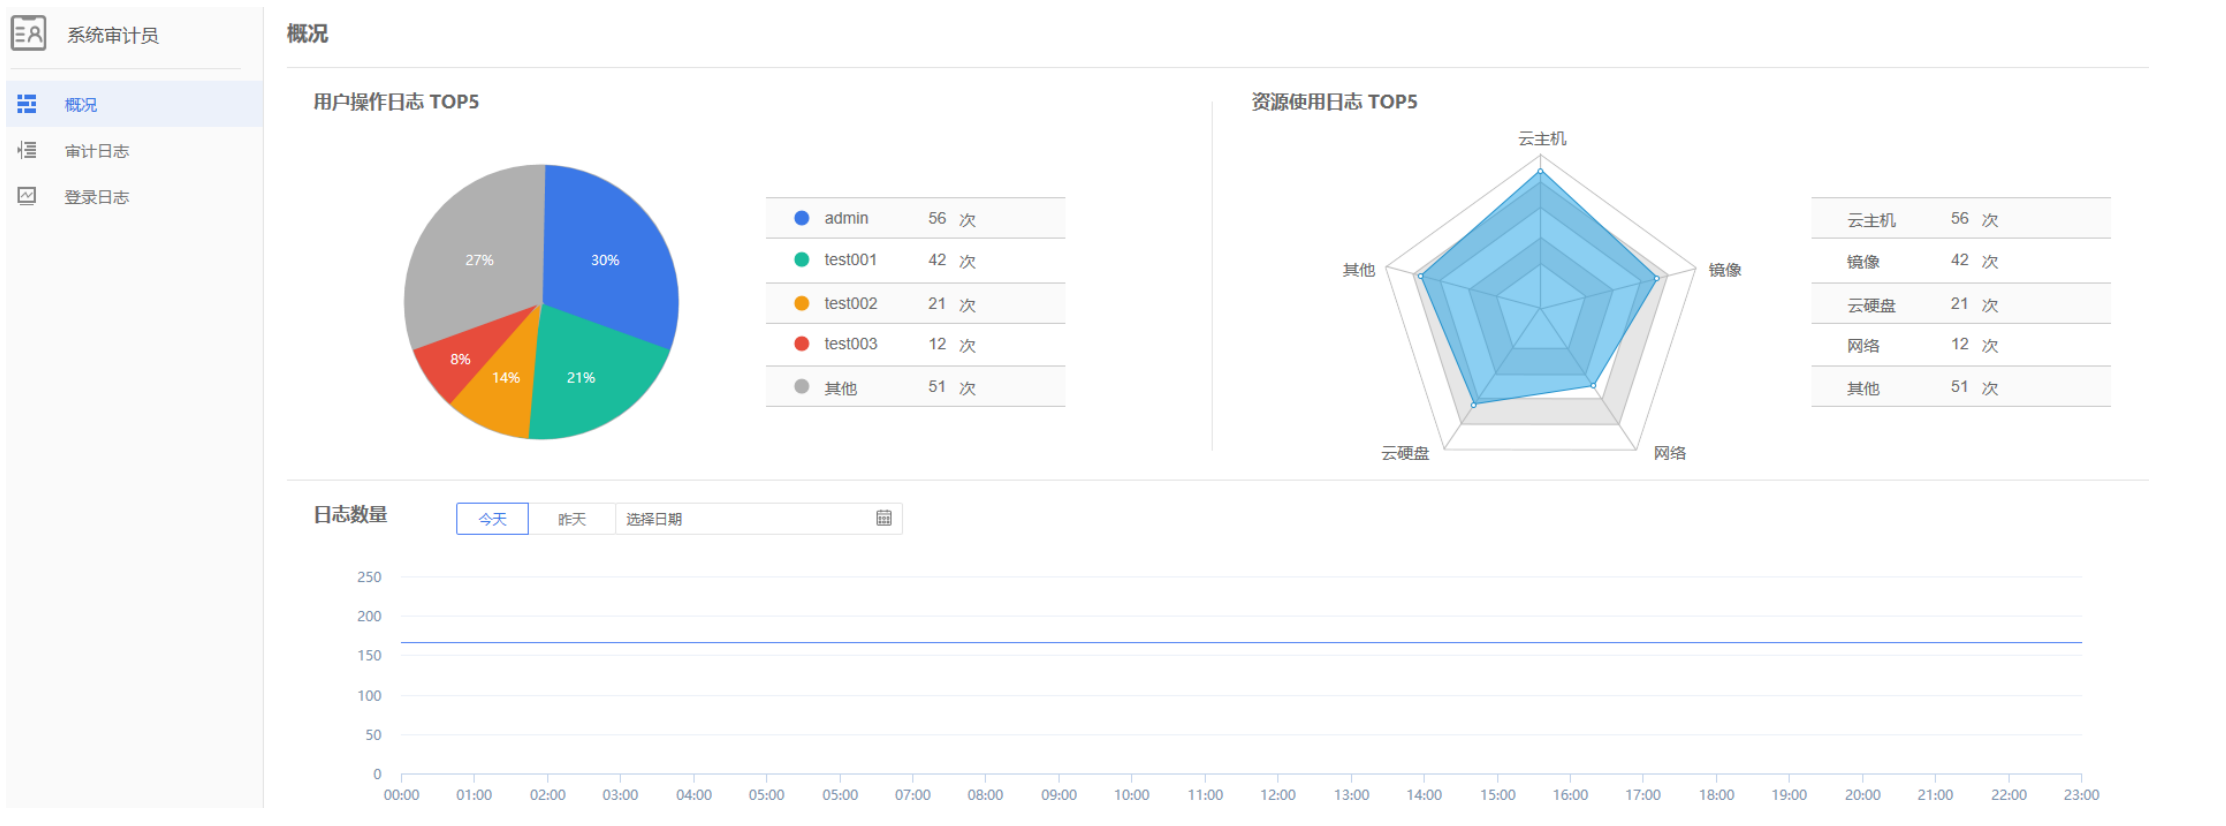This screenshot has width=2226, height=826.
Task: Click the test002 user name in legend
Action: [851, 303]
